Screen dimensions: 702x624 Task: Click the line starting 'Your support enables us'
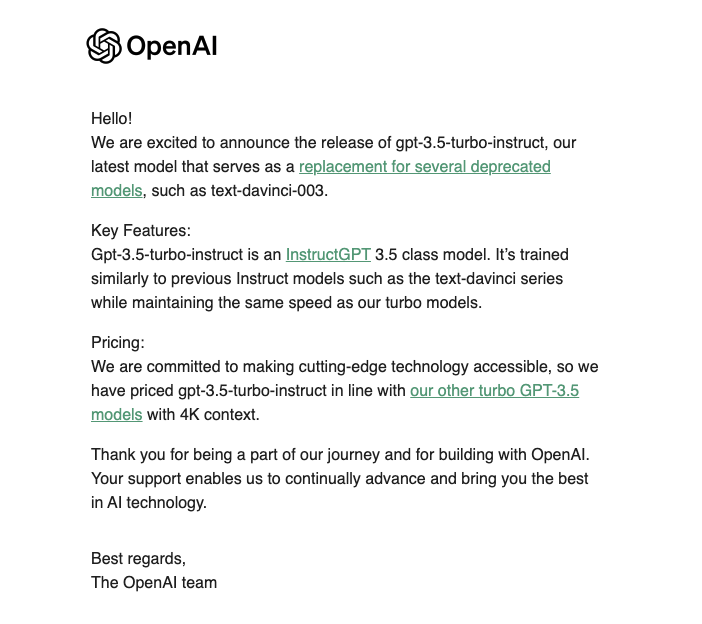coord(339,479)
